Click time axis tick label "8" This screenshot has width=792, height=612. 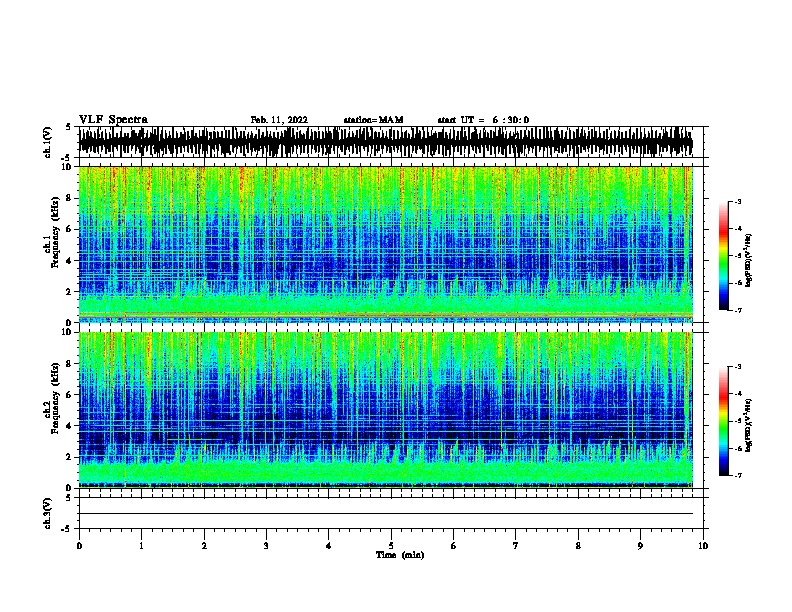tap(578, 545)
